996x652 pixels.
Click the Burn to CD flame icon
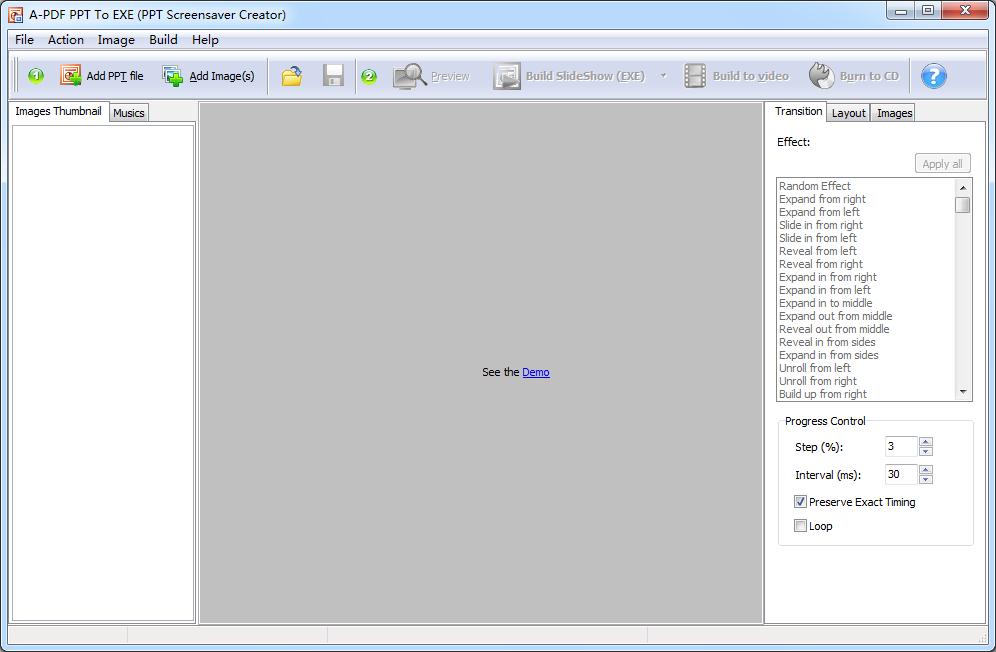pyautogui.click(x=821, y=76)
